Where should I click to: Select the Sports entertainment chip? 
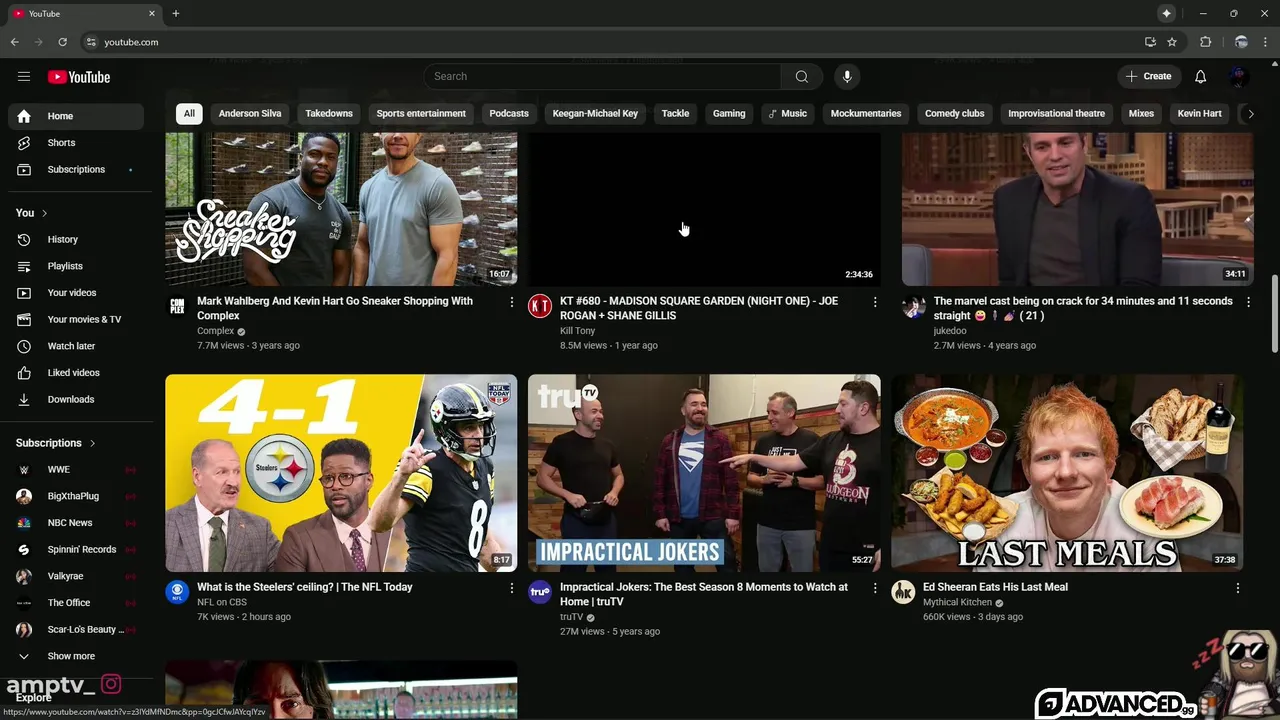tap(421, 114)
